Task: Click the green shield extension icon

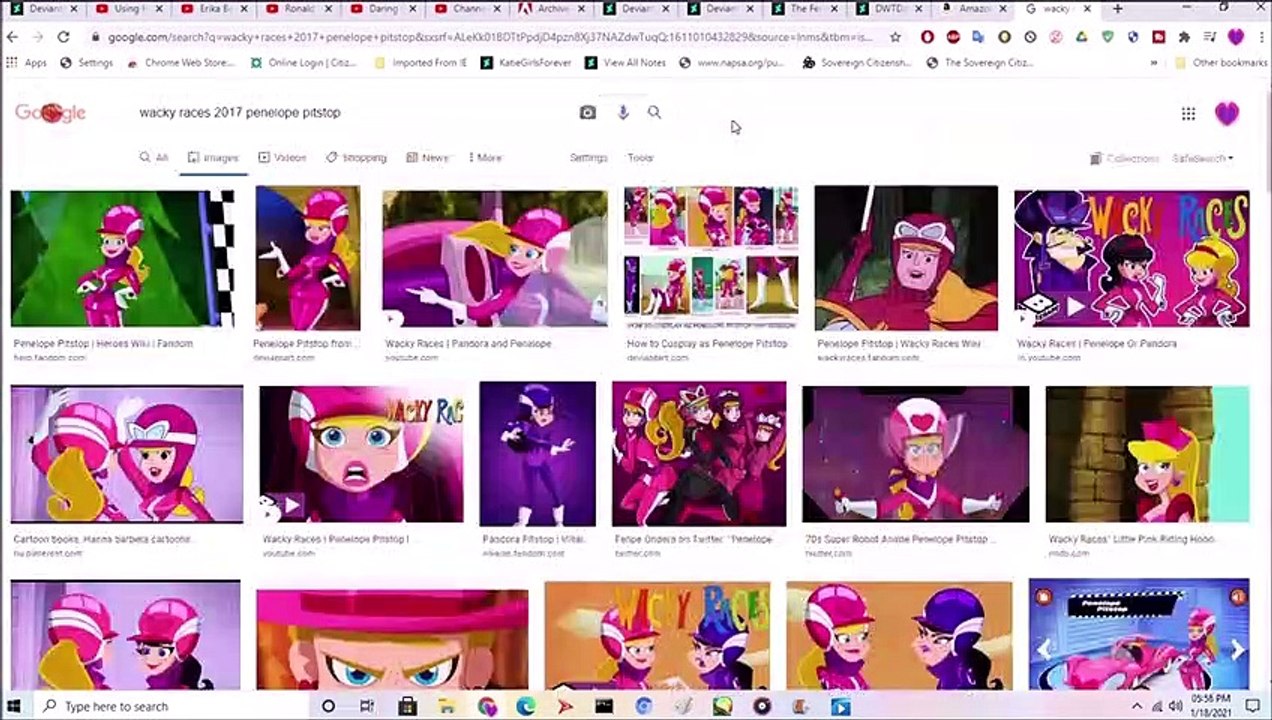Action: point(1108,37)
